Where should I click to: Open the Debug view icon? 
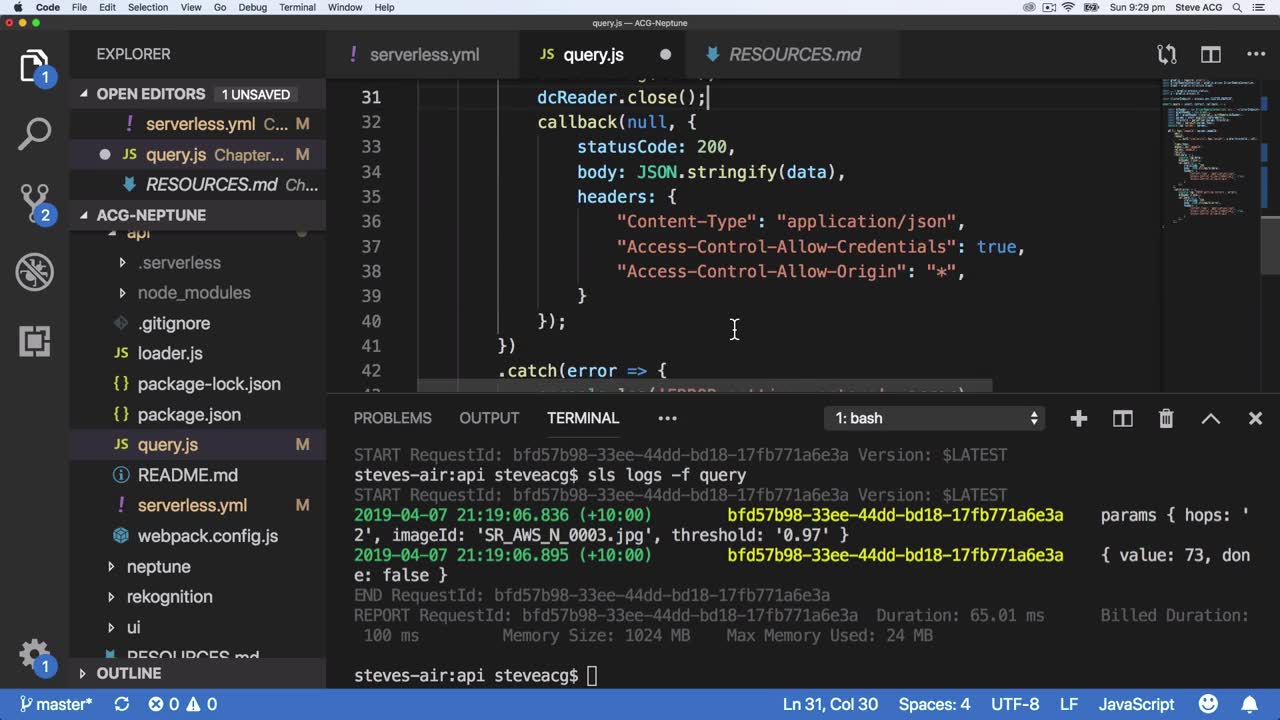click(x=34, y=271)
